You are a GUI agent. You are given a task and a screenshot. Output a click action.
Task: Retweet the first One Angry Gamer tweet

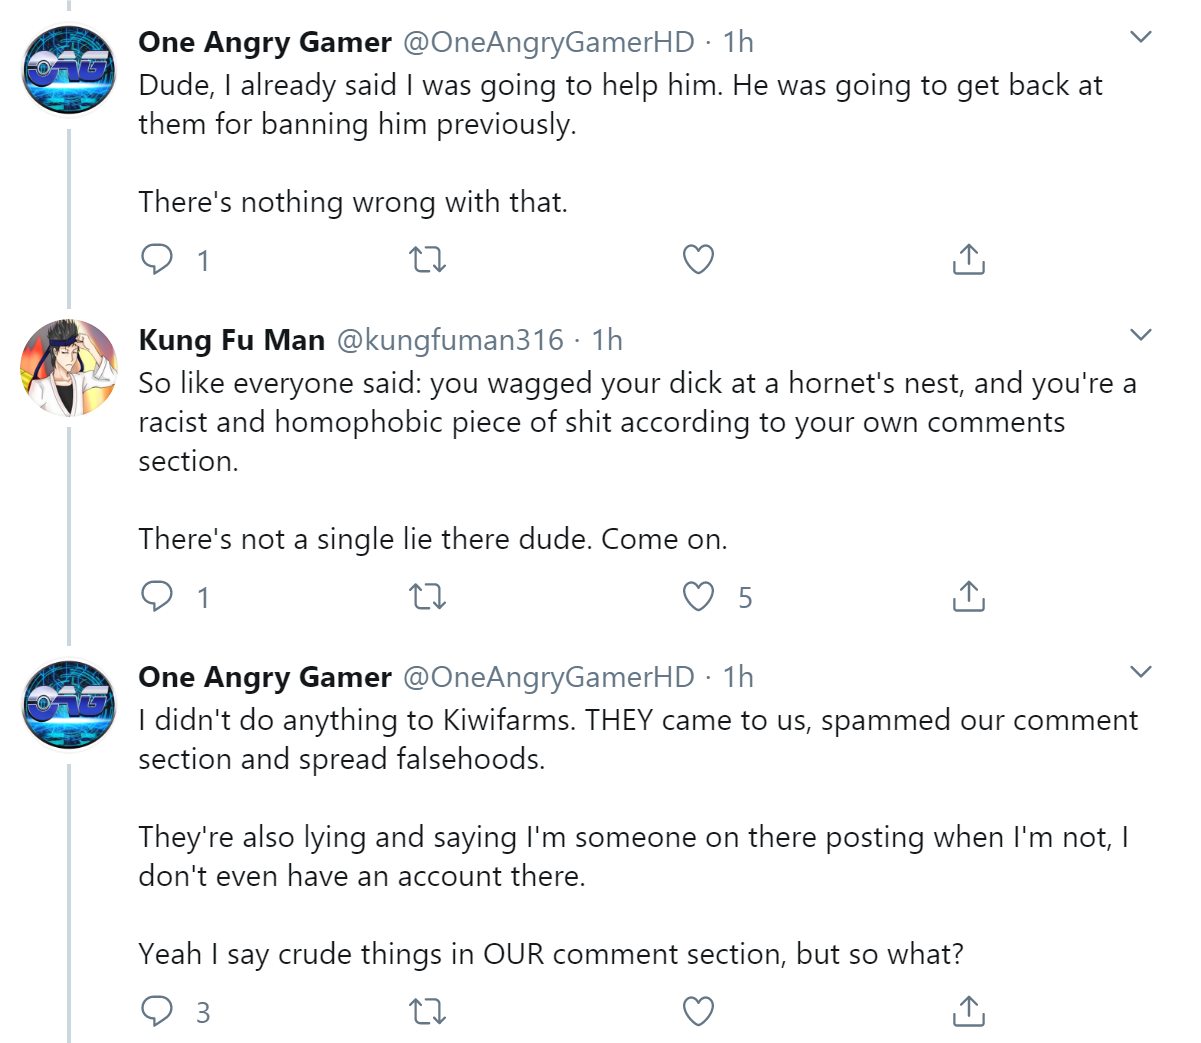(428, 260)
